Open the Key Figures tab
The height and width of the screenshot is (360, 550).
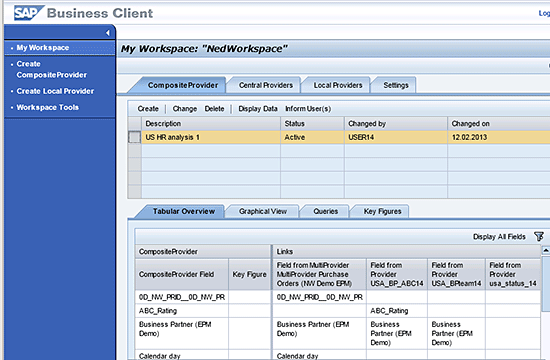[382, 211]
